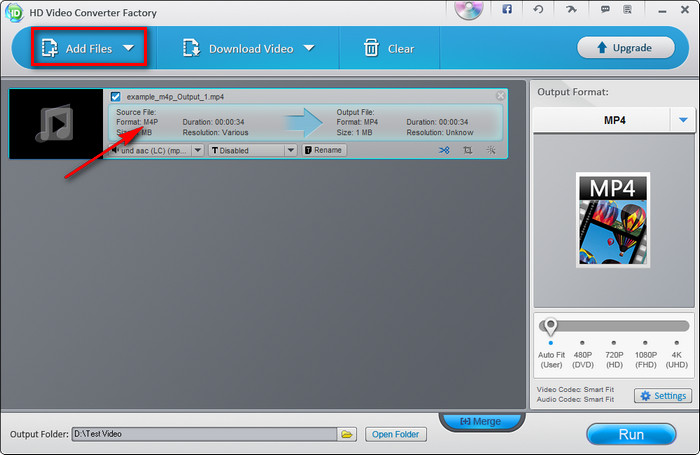Click the resolution slider handle
The width and height of the screenshot is (700, 455).
[550, 326]
